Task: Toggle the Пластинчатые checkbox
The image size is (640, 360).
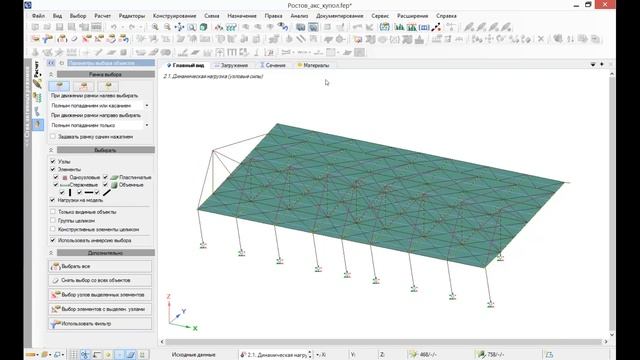Action: (x=105, y=177)
